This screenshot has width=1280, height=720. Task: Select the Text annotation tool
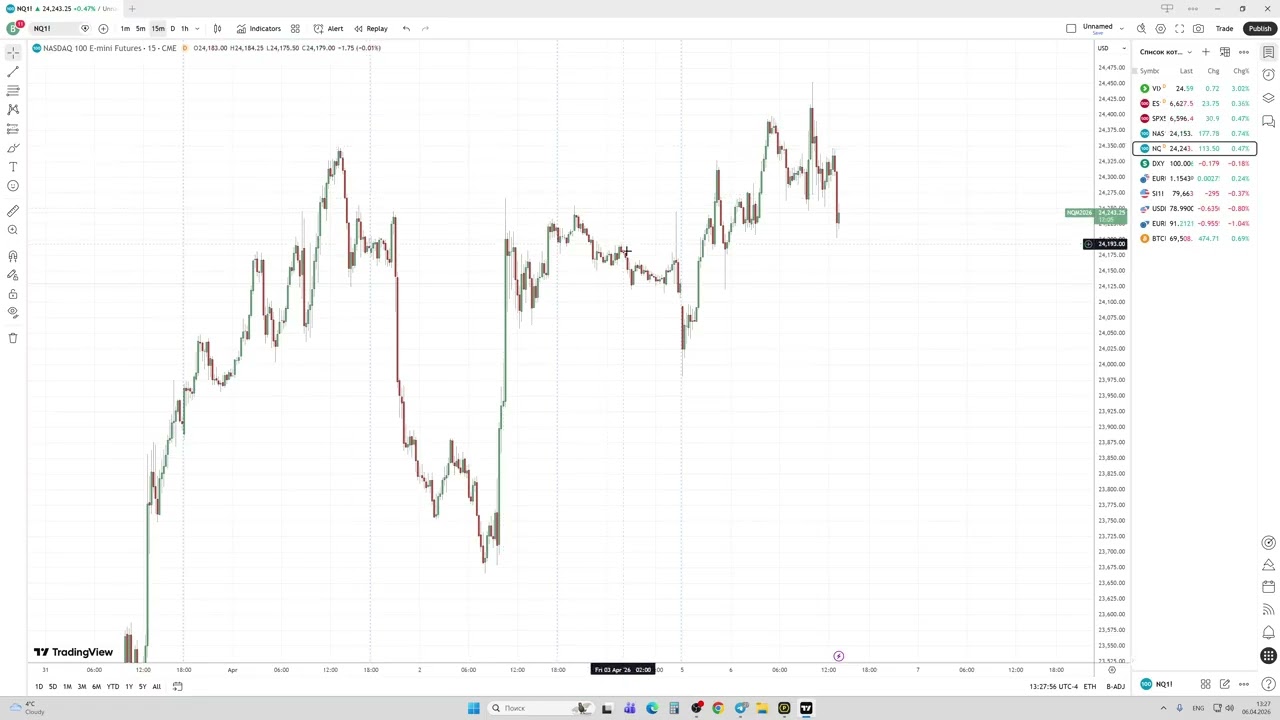coord(13,167)
